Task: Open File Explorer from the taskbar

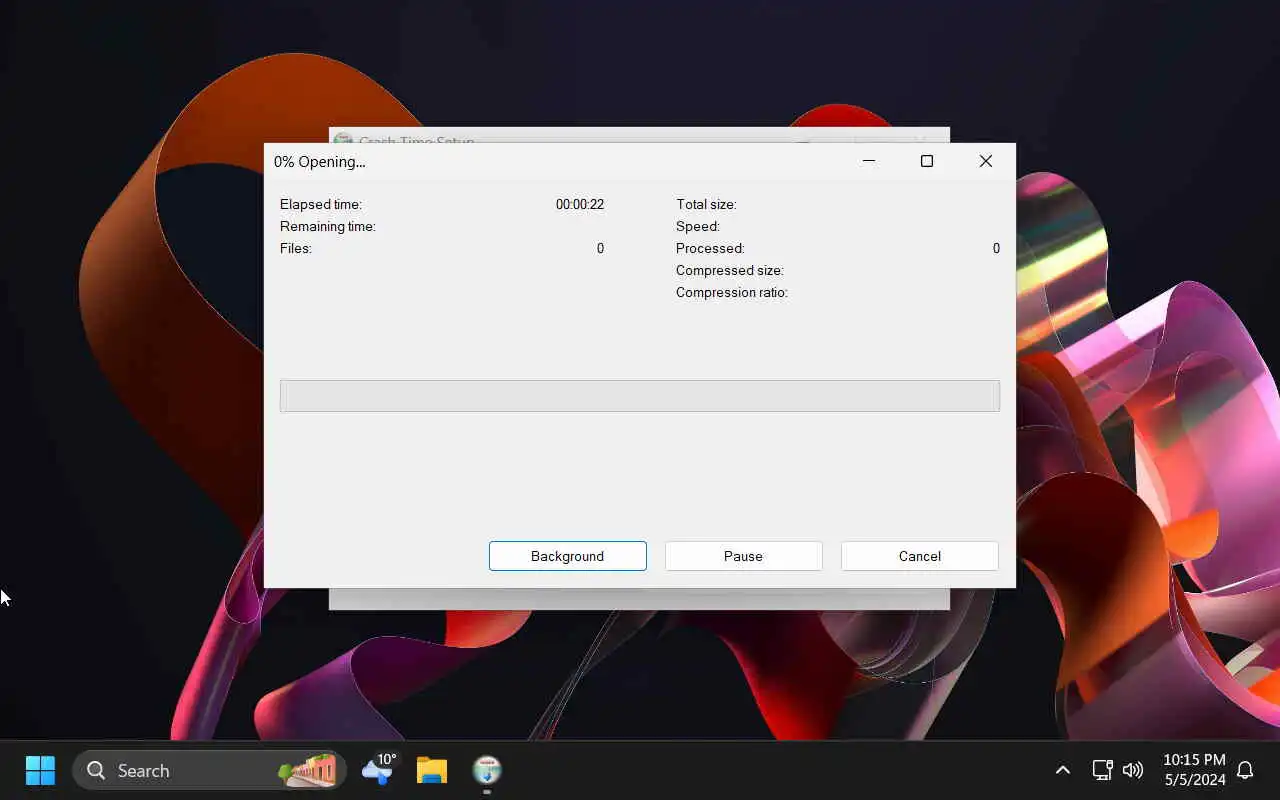Action: tap(432, 770)
